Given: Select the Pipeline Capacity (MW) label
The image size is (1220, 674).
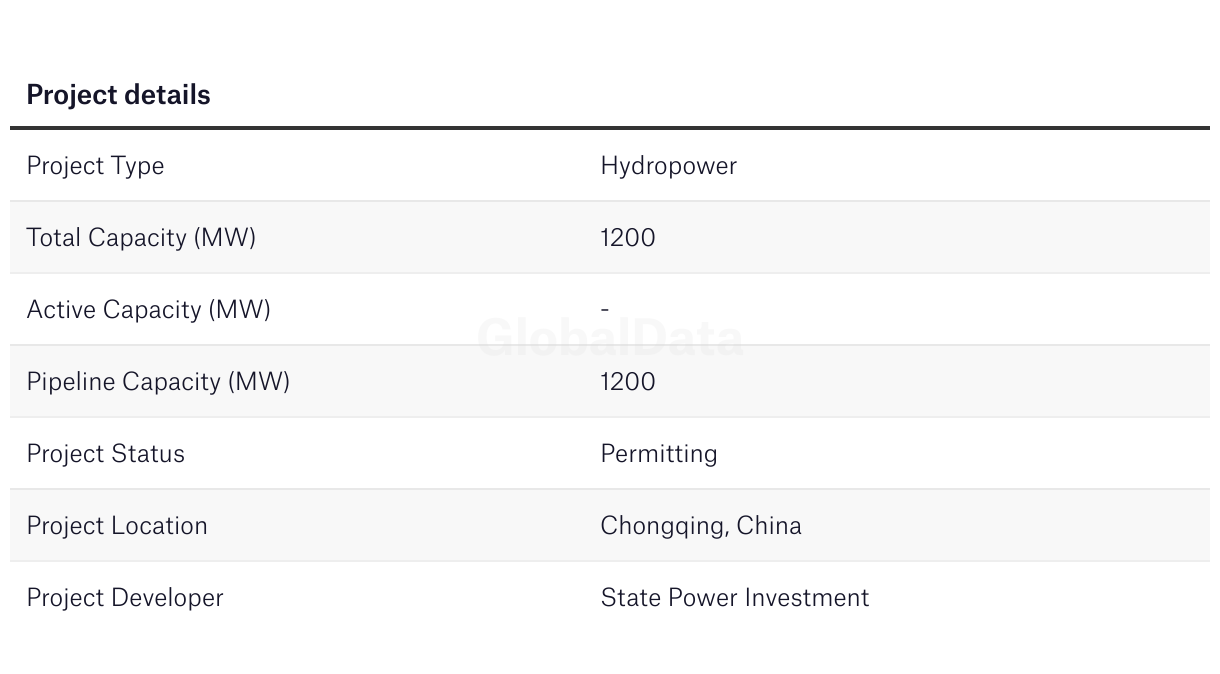Looking at the screenshot, I should [x=158, y=382].
